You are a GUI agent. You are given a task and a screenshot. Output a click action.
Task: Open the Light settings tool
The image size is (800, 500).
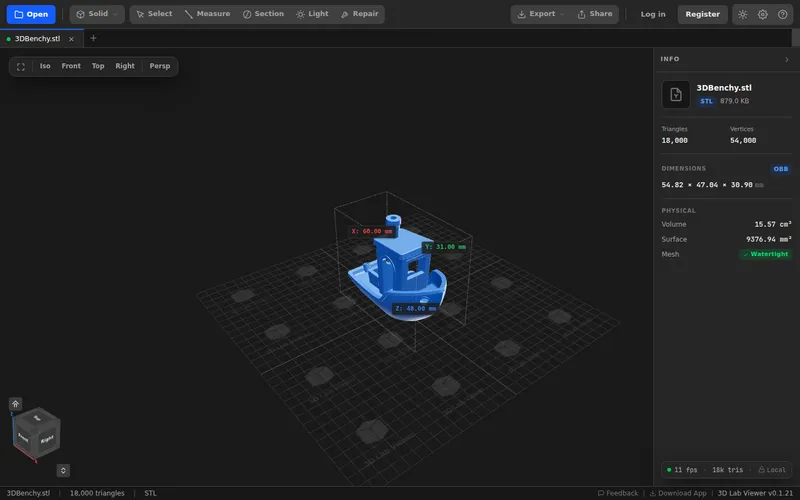coord(312,14)
